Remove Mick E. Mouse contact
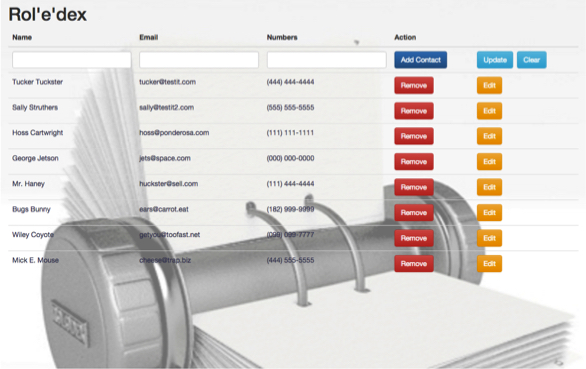This screenshot has width=586, height=369. click(x=414, y=264)
